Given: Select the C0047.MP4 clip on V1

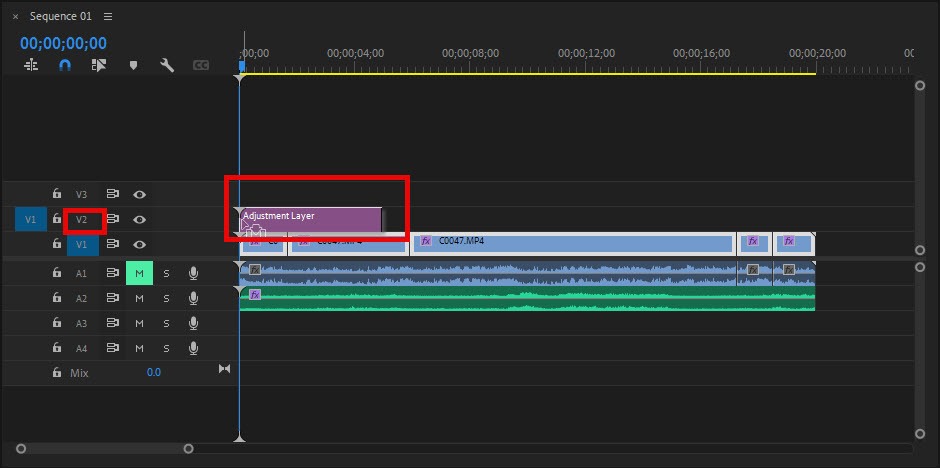Looking at the screenshot, I should pyautogui.click(x=572, y=243).
